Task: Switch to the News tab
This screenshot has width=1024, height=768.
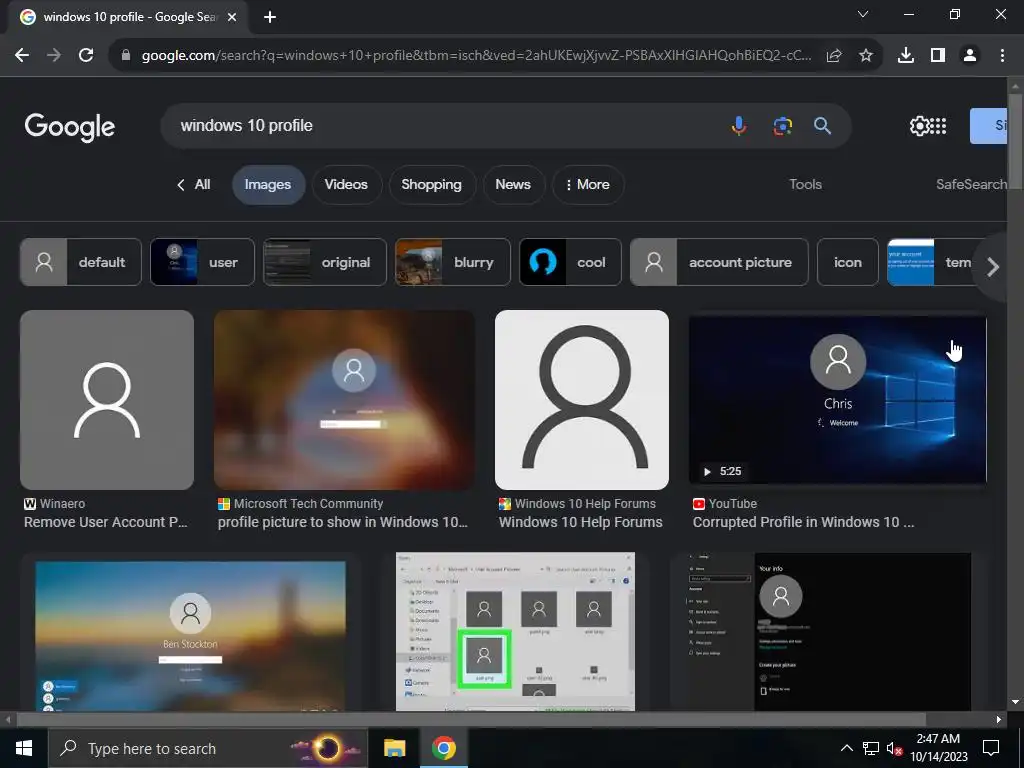Action: [513, 185]
